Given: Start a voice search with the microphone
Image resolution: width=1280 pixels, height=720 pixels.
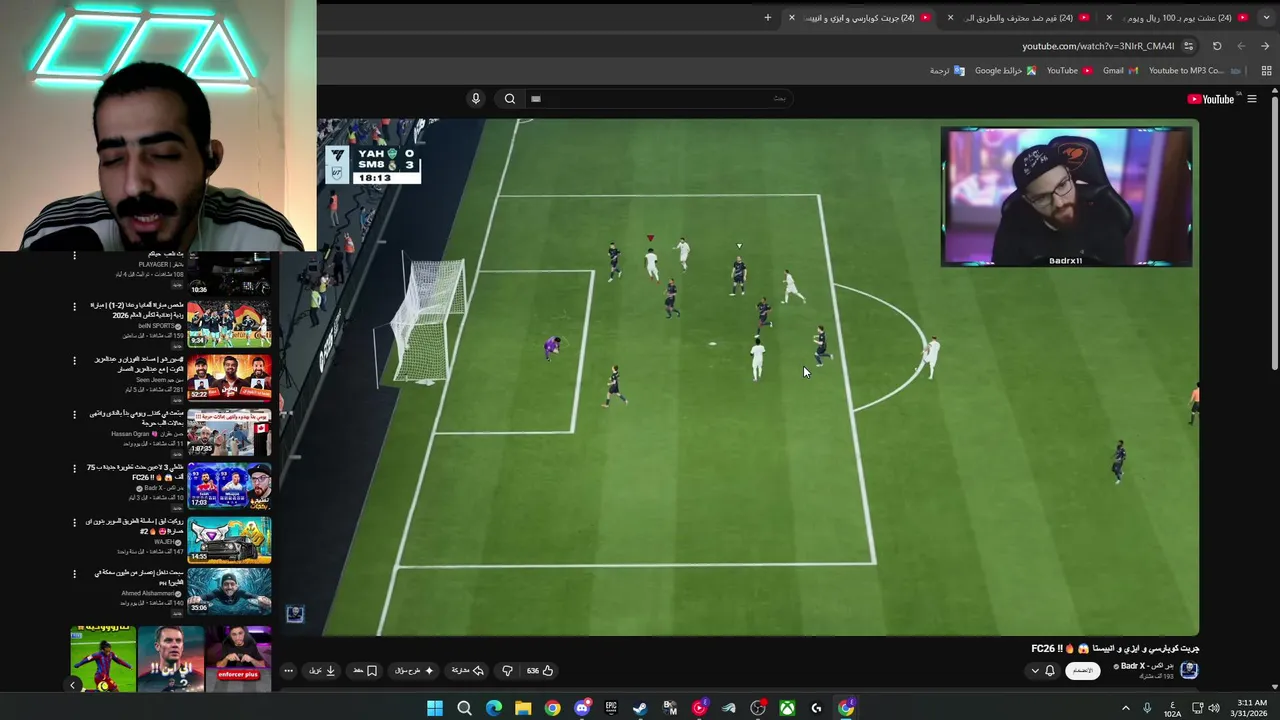Looking at the screenshot, I should 476,98.
